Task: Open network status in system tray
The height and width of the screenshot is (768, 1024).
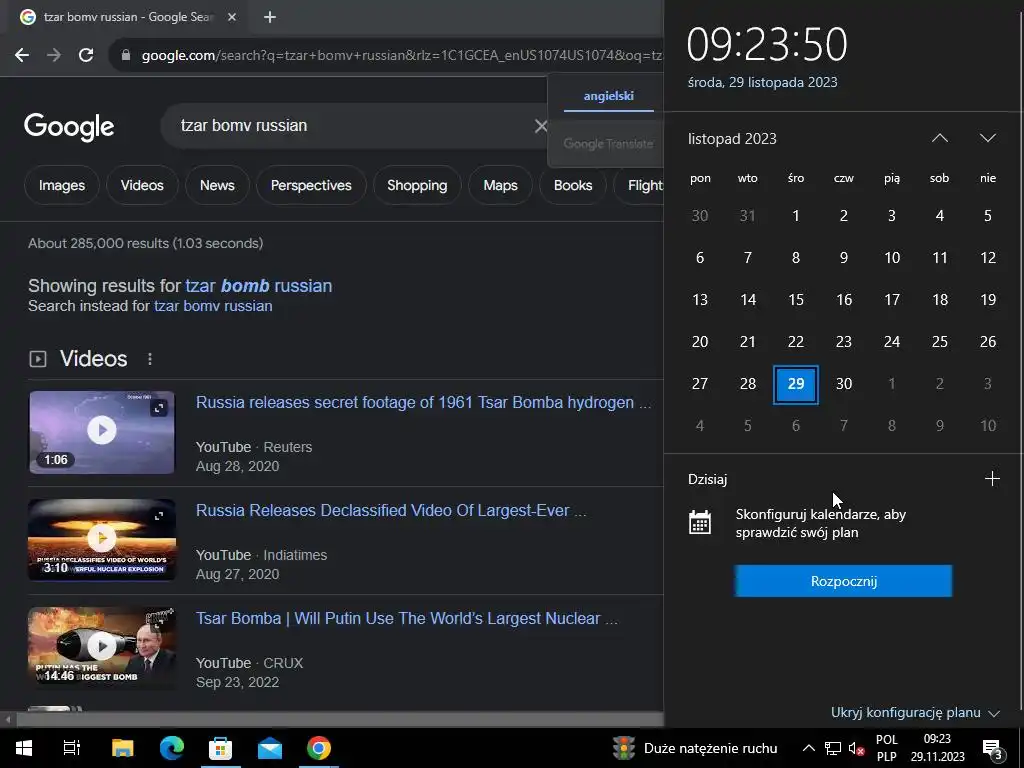Action: click(x=833, y=748)
